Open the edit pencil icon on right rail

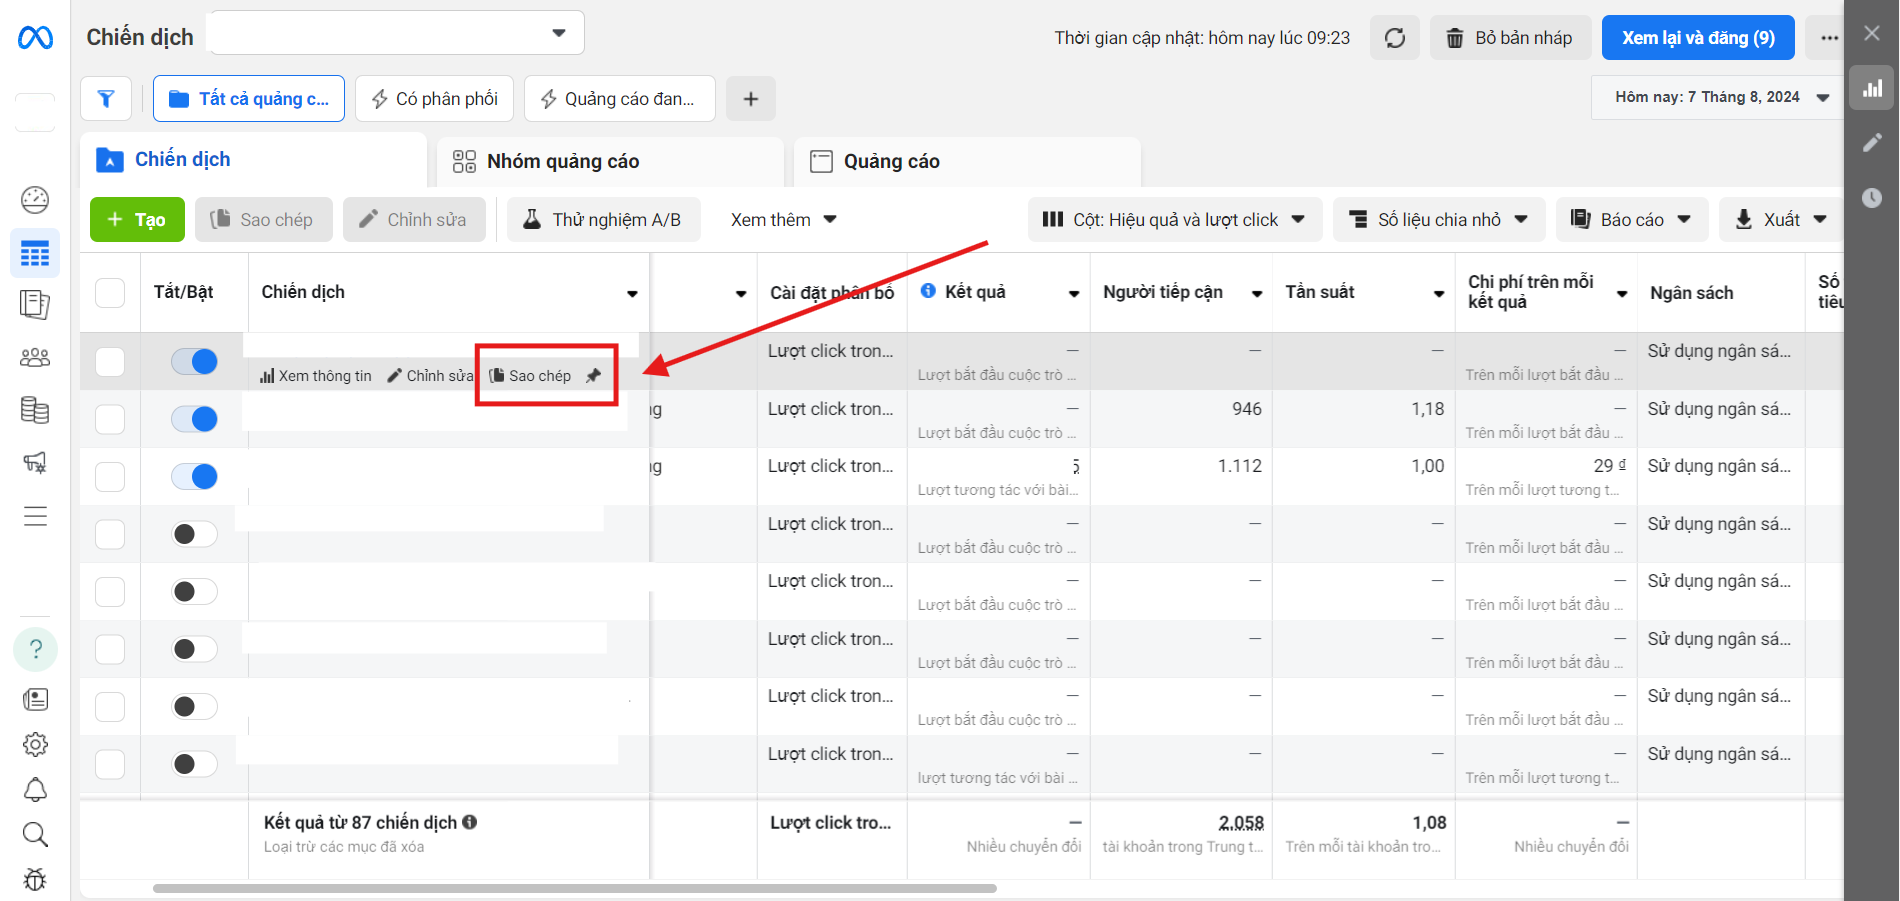[1872, 143]
